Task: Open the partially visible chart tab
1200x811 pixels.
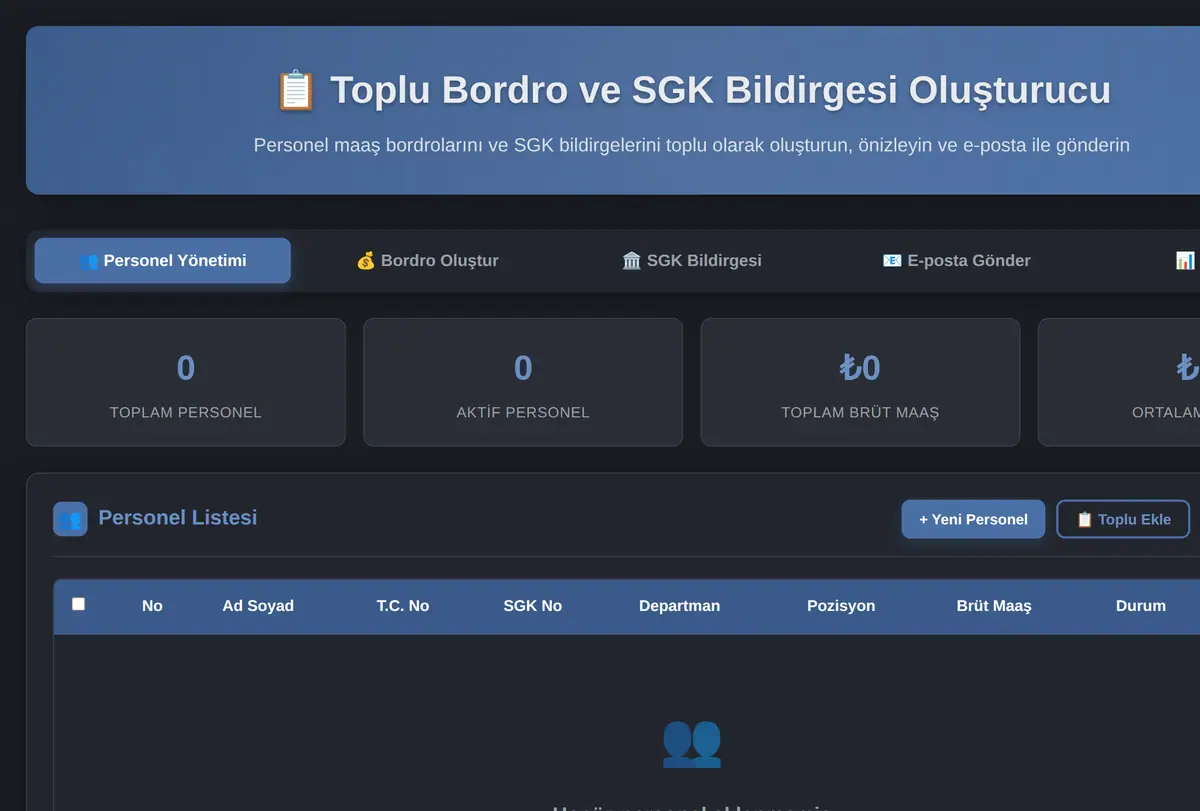Action: coord(1184,261)
